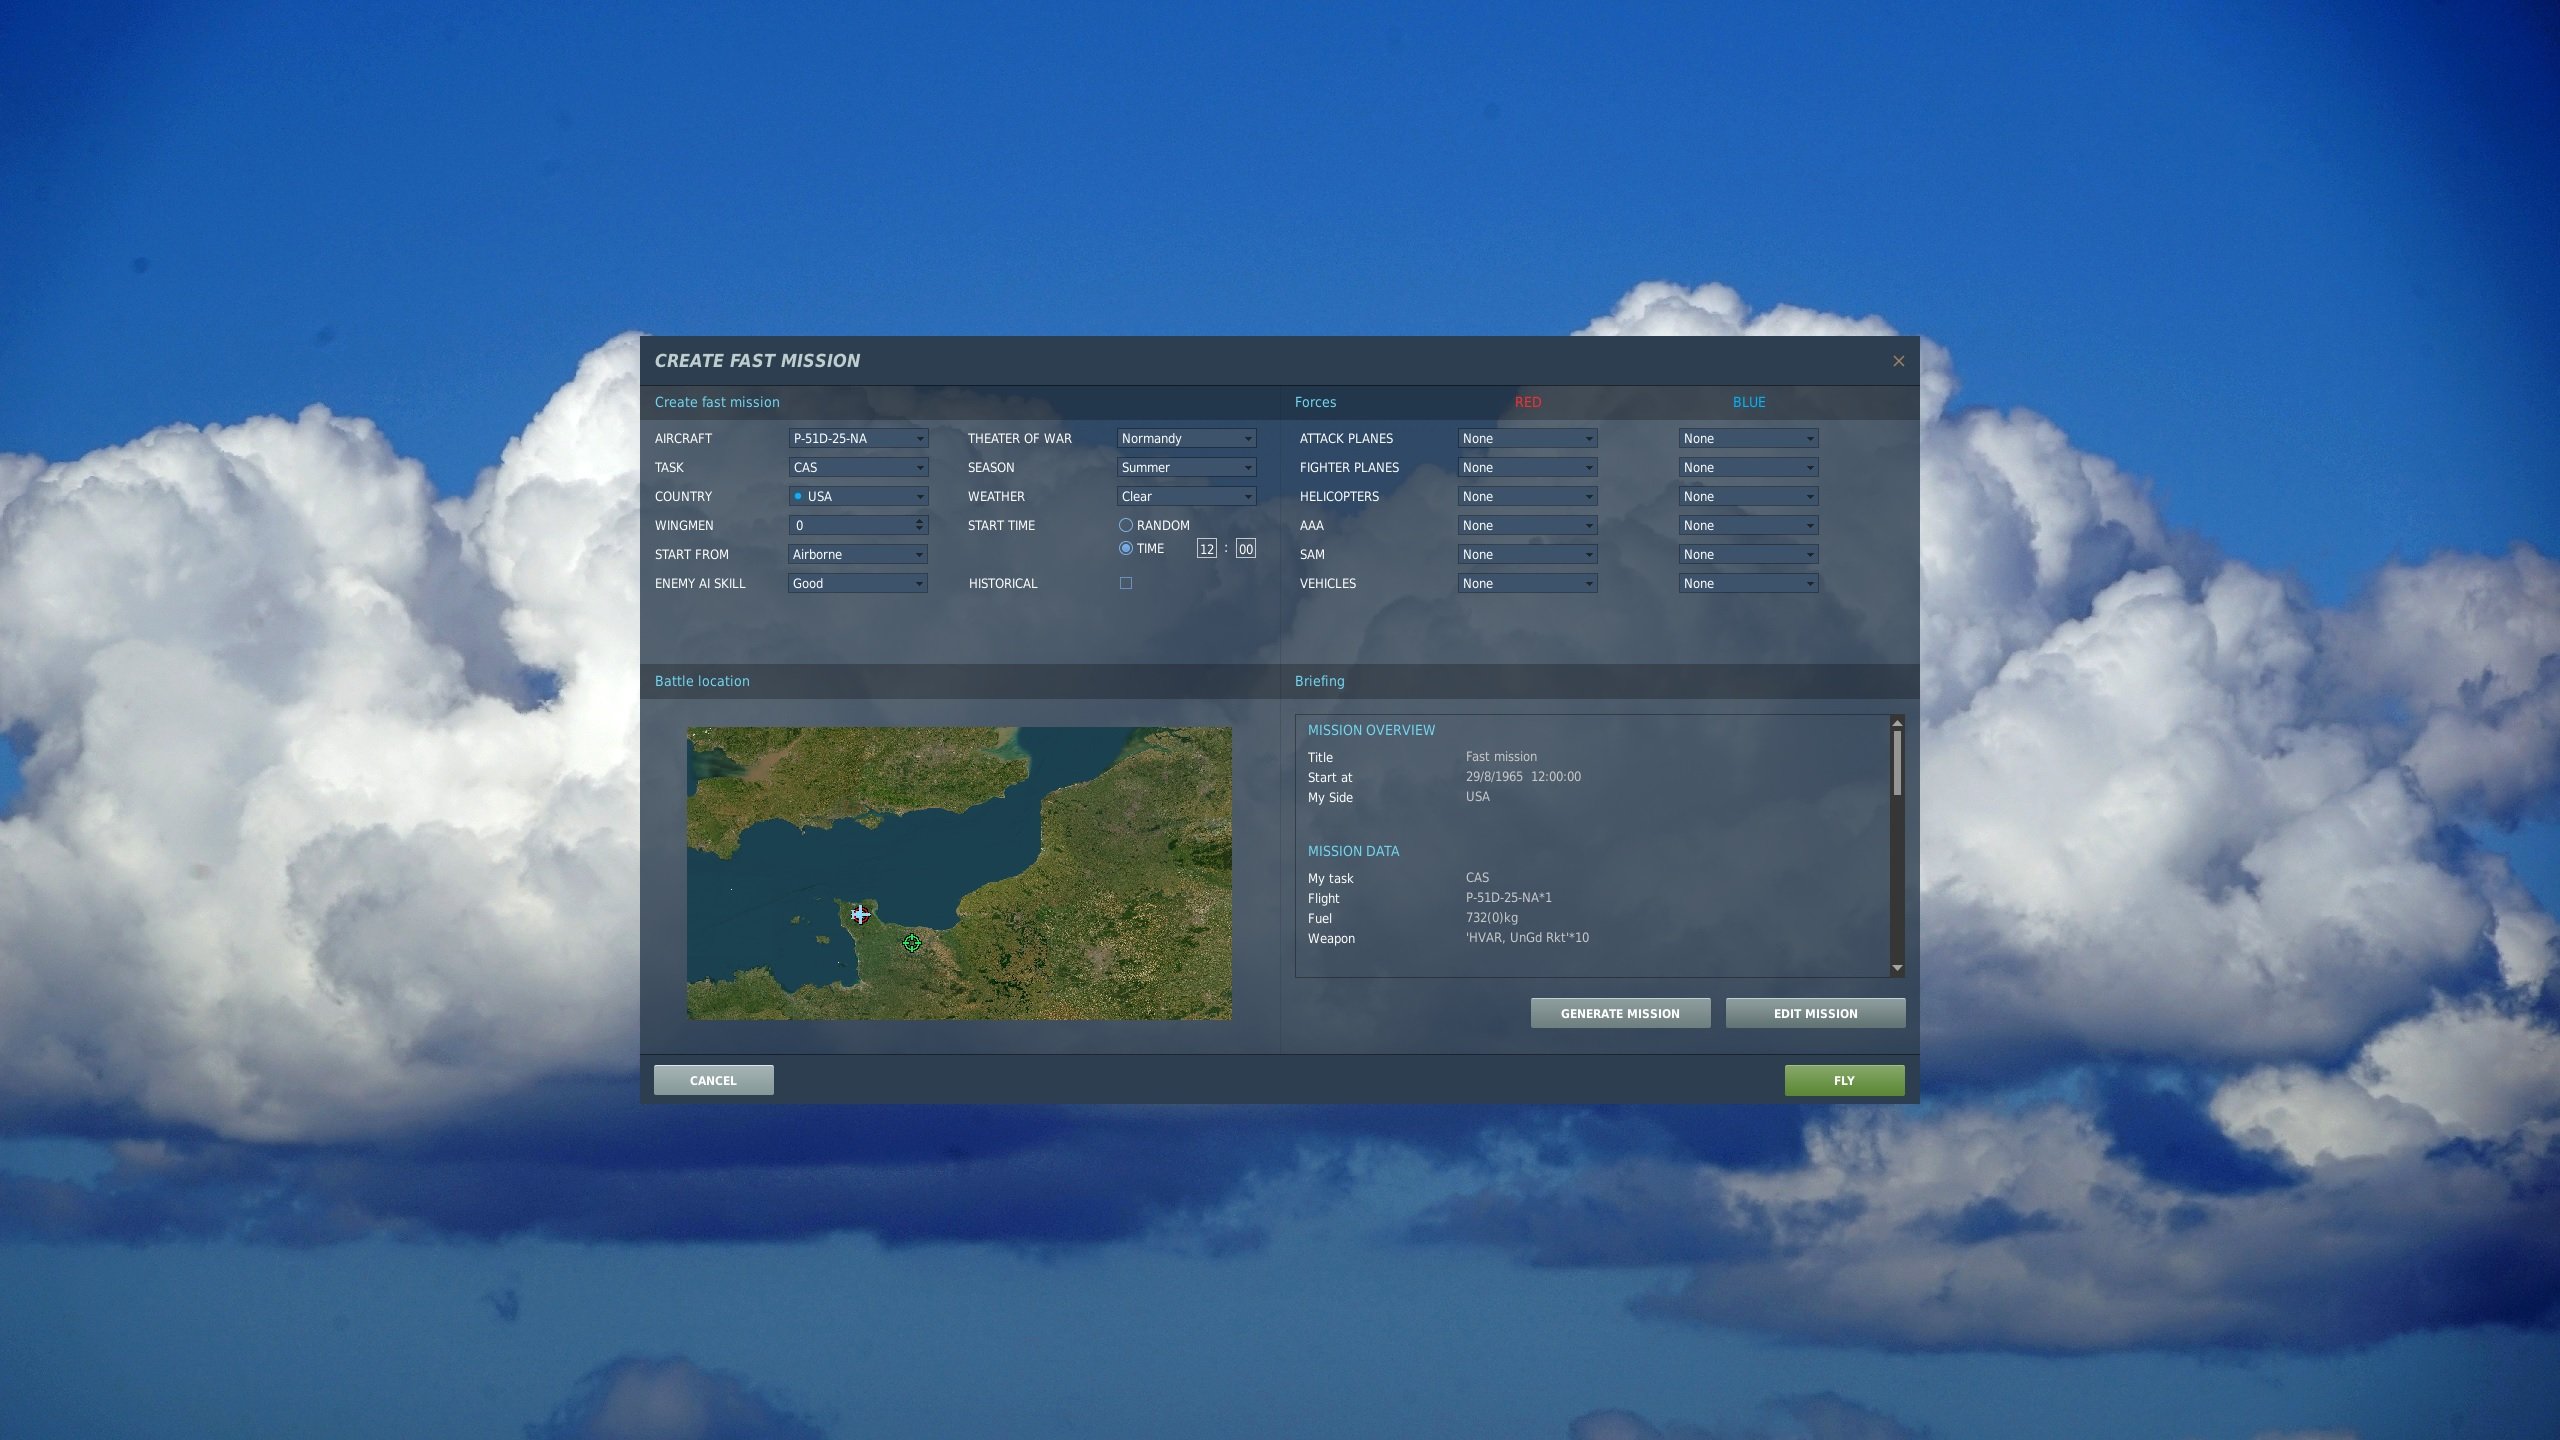
Task: Open the WEATHER dropdown set to Clear
Action: point(1186,496)
